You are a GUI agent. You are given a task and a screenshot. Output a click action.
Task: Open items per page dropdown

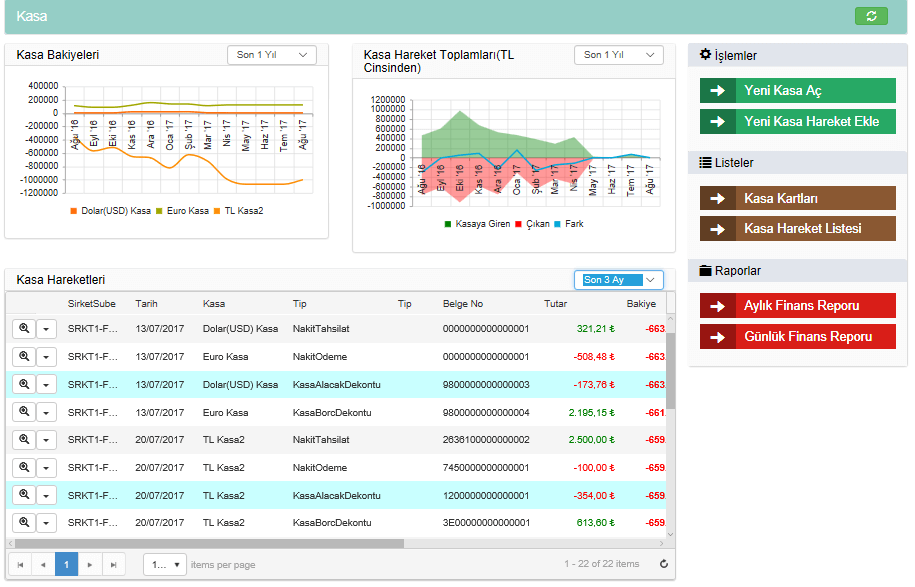click(165, 564)
